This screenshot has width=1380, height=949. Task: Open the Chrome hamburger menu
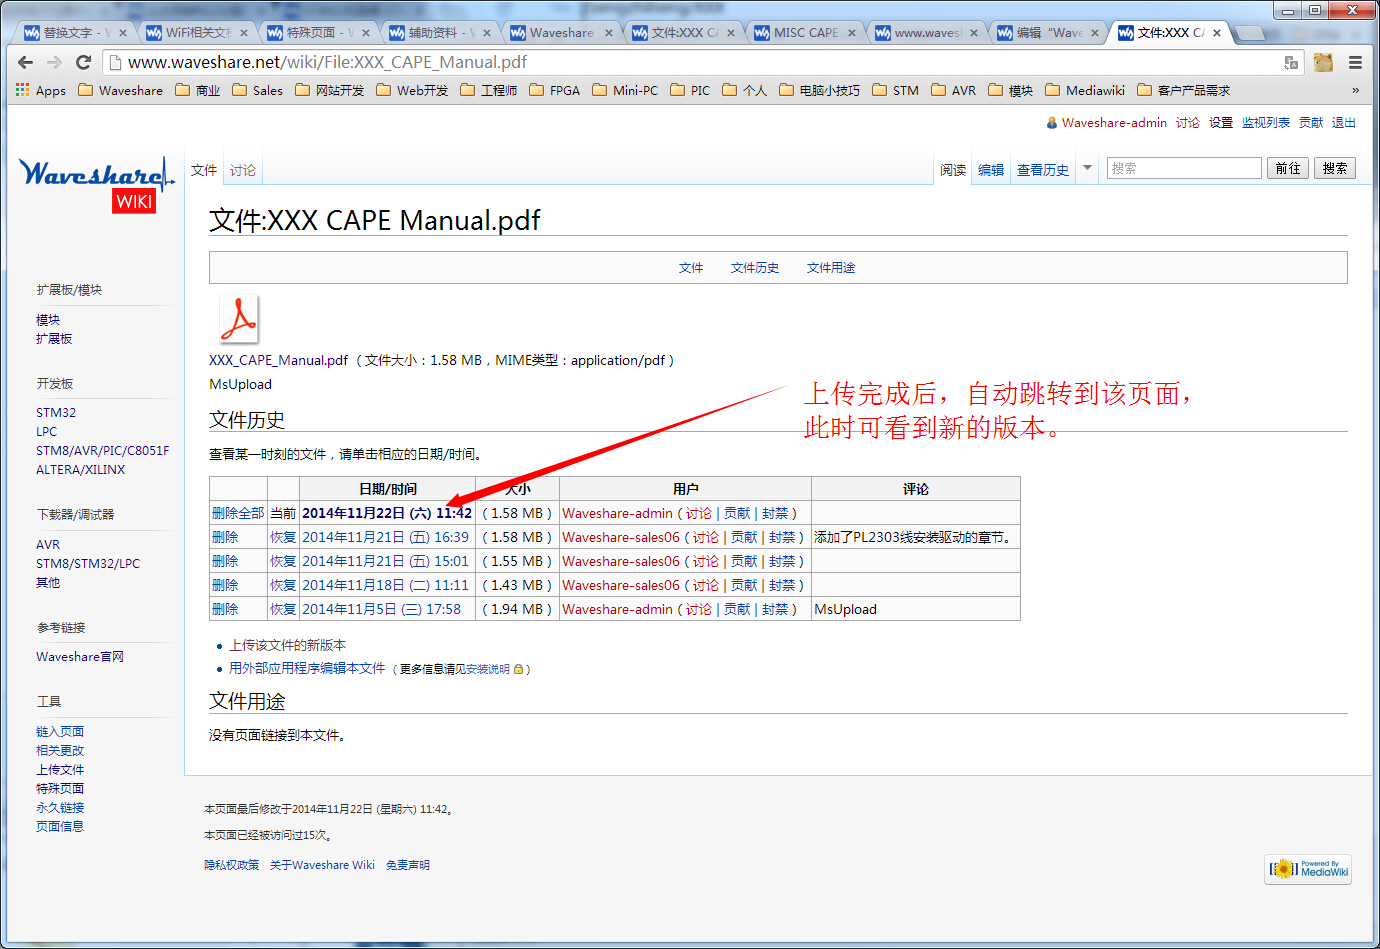click(x=1355, y=62)
